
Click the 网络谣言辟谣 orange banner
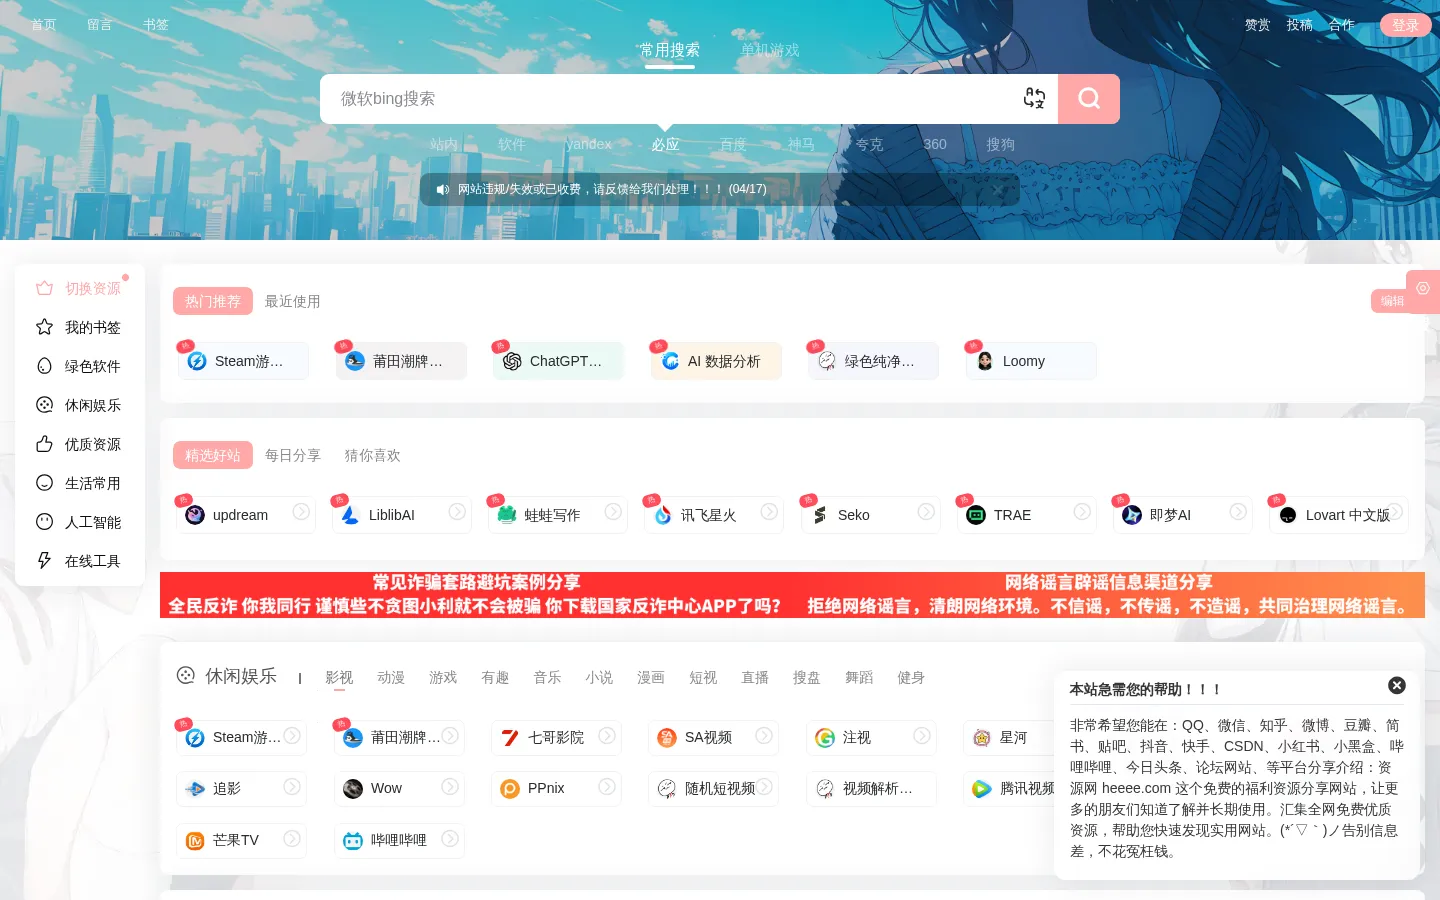tap(1108, 595)
